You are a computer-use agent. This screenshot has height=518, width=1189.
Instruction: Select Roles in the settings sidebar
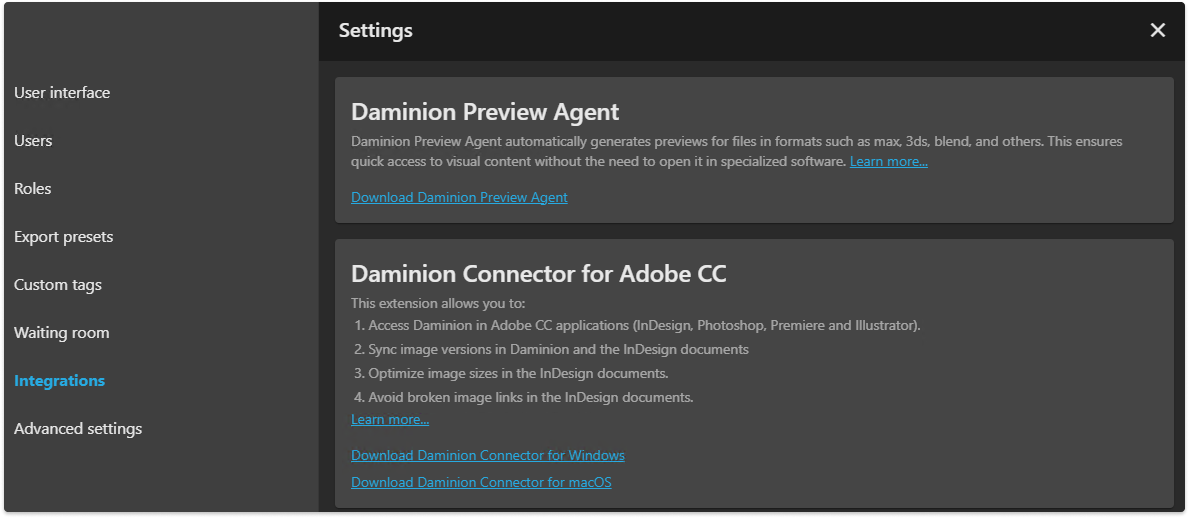[33, 189]
